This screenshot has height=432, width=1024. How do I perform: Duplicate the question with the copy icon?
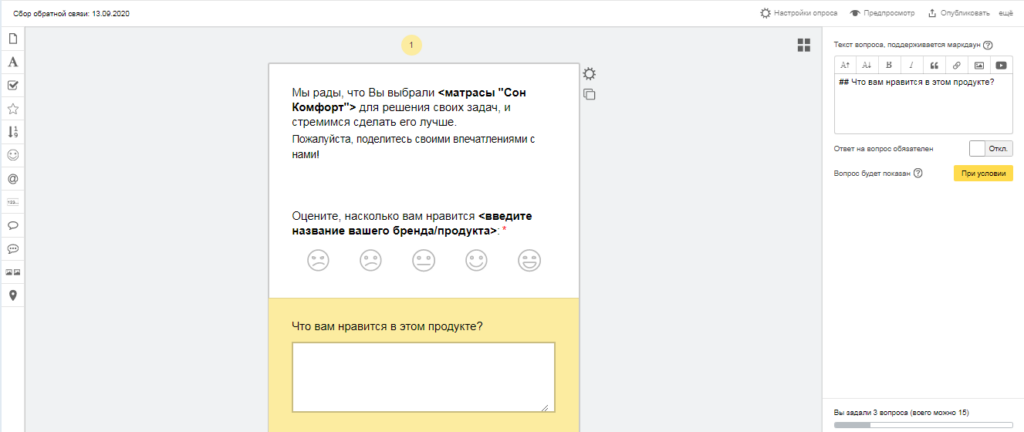pos(589,94)
